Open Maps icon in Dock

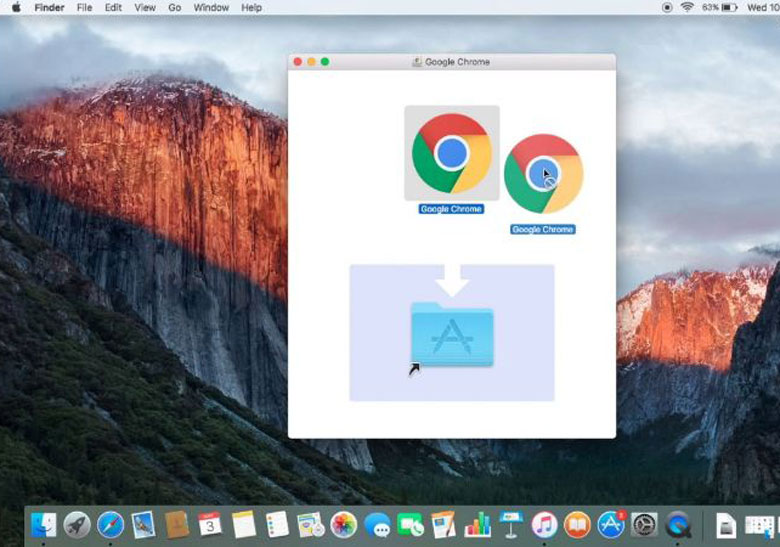310,525
